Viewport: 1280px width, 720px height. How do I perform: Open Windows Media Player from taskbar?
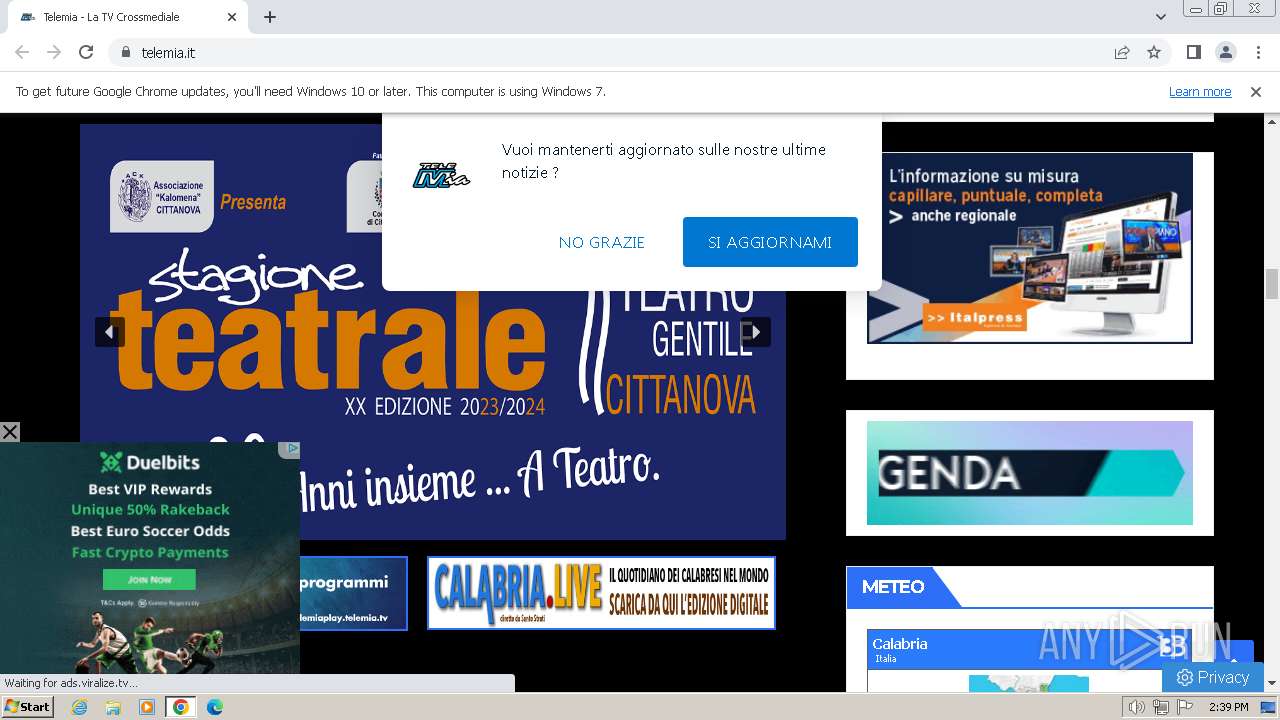pyautogui.click(x=147, y=707)
